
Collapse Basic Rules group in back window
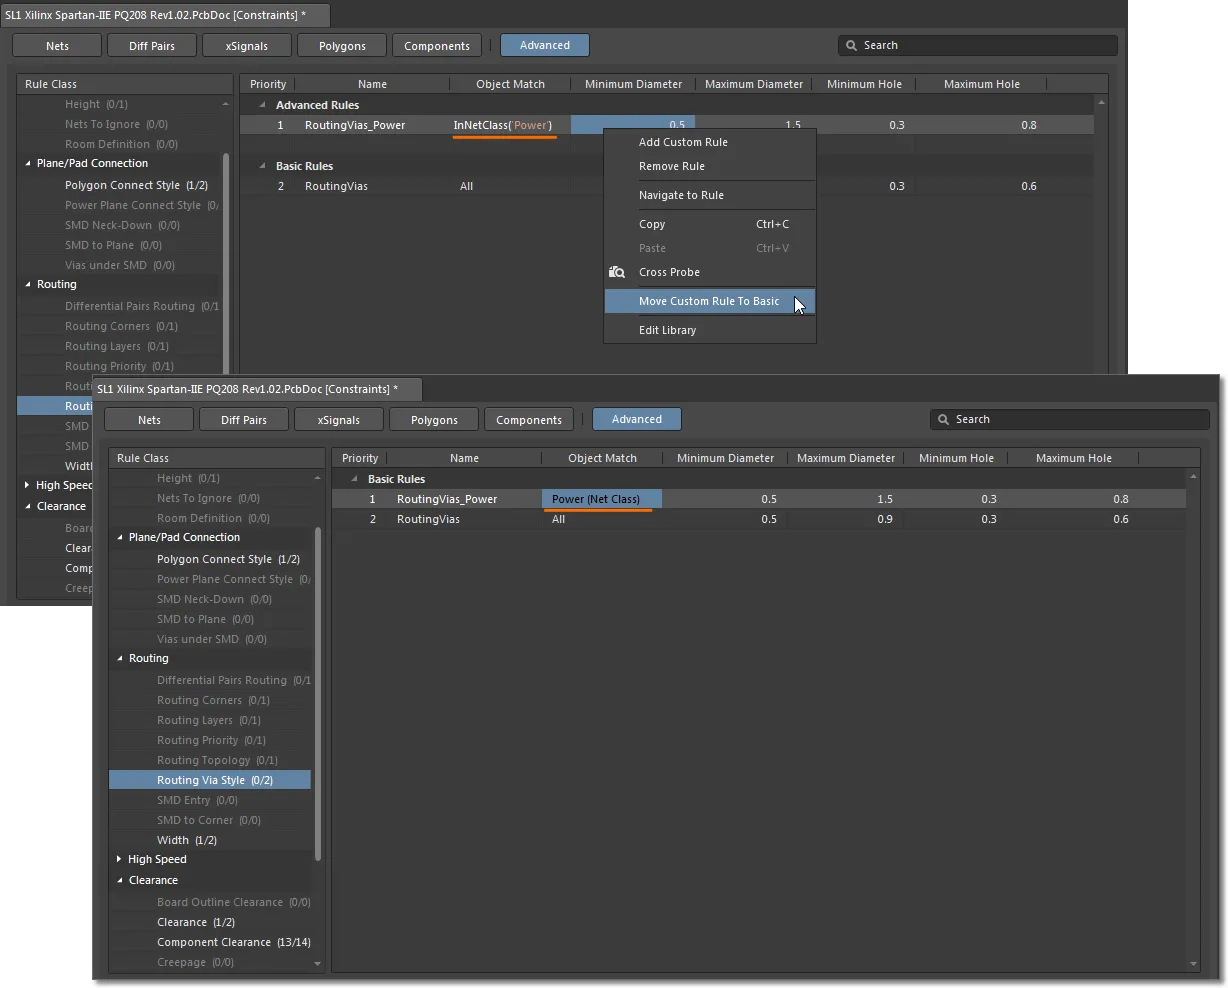pos(263,166)
